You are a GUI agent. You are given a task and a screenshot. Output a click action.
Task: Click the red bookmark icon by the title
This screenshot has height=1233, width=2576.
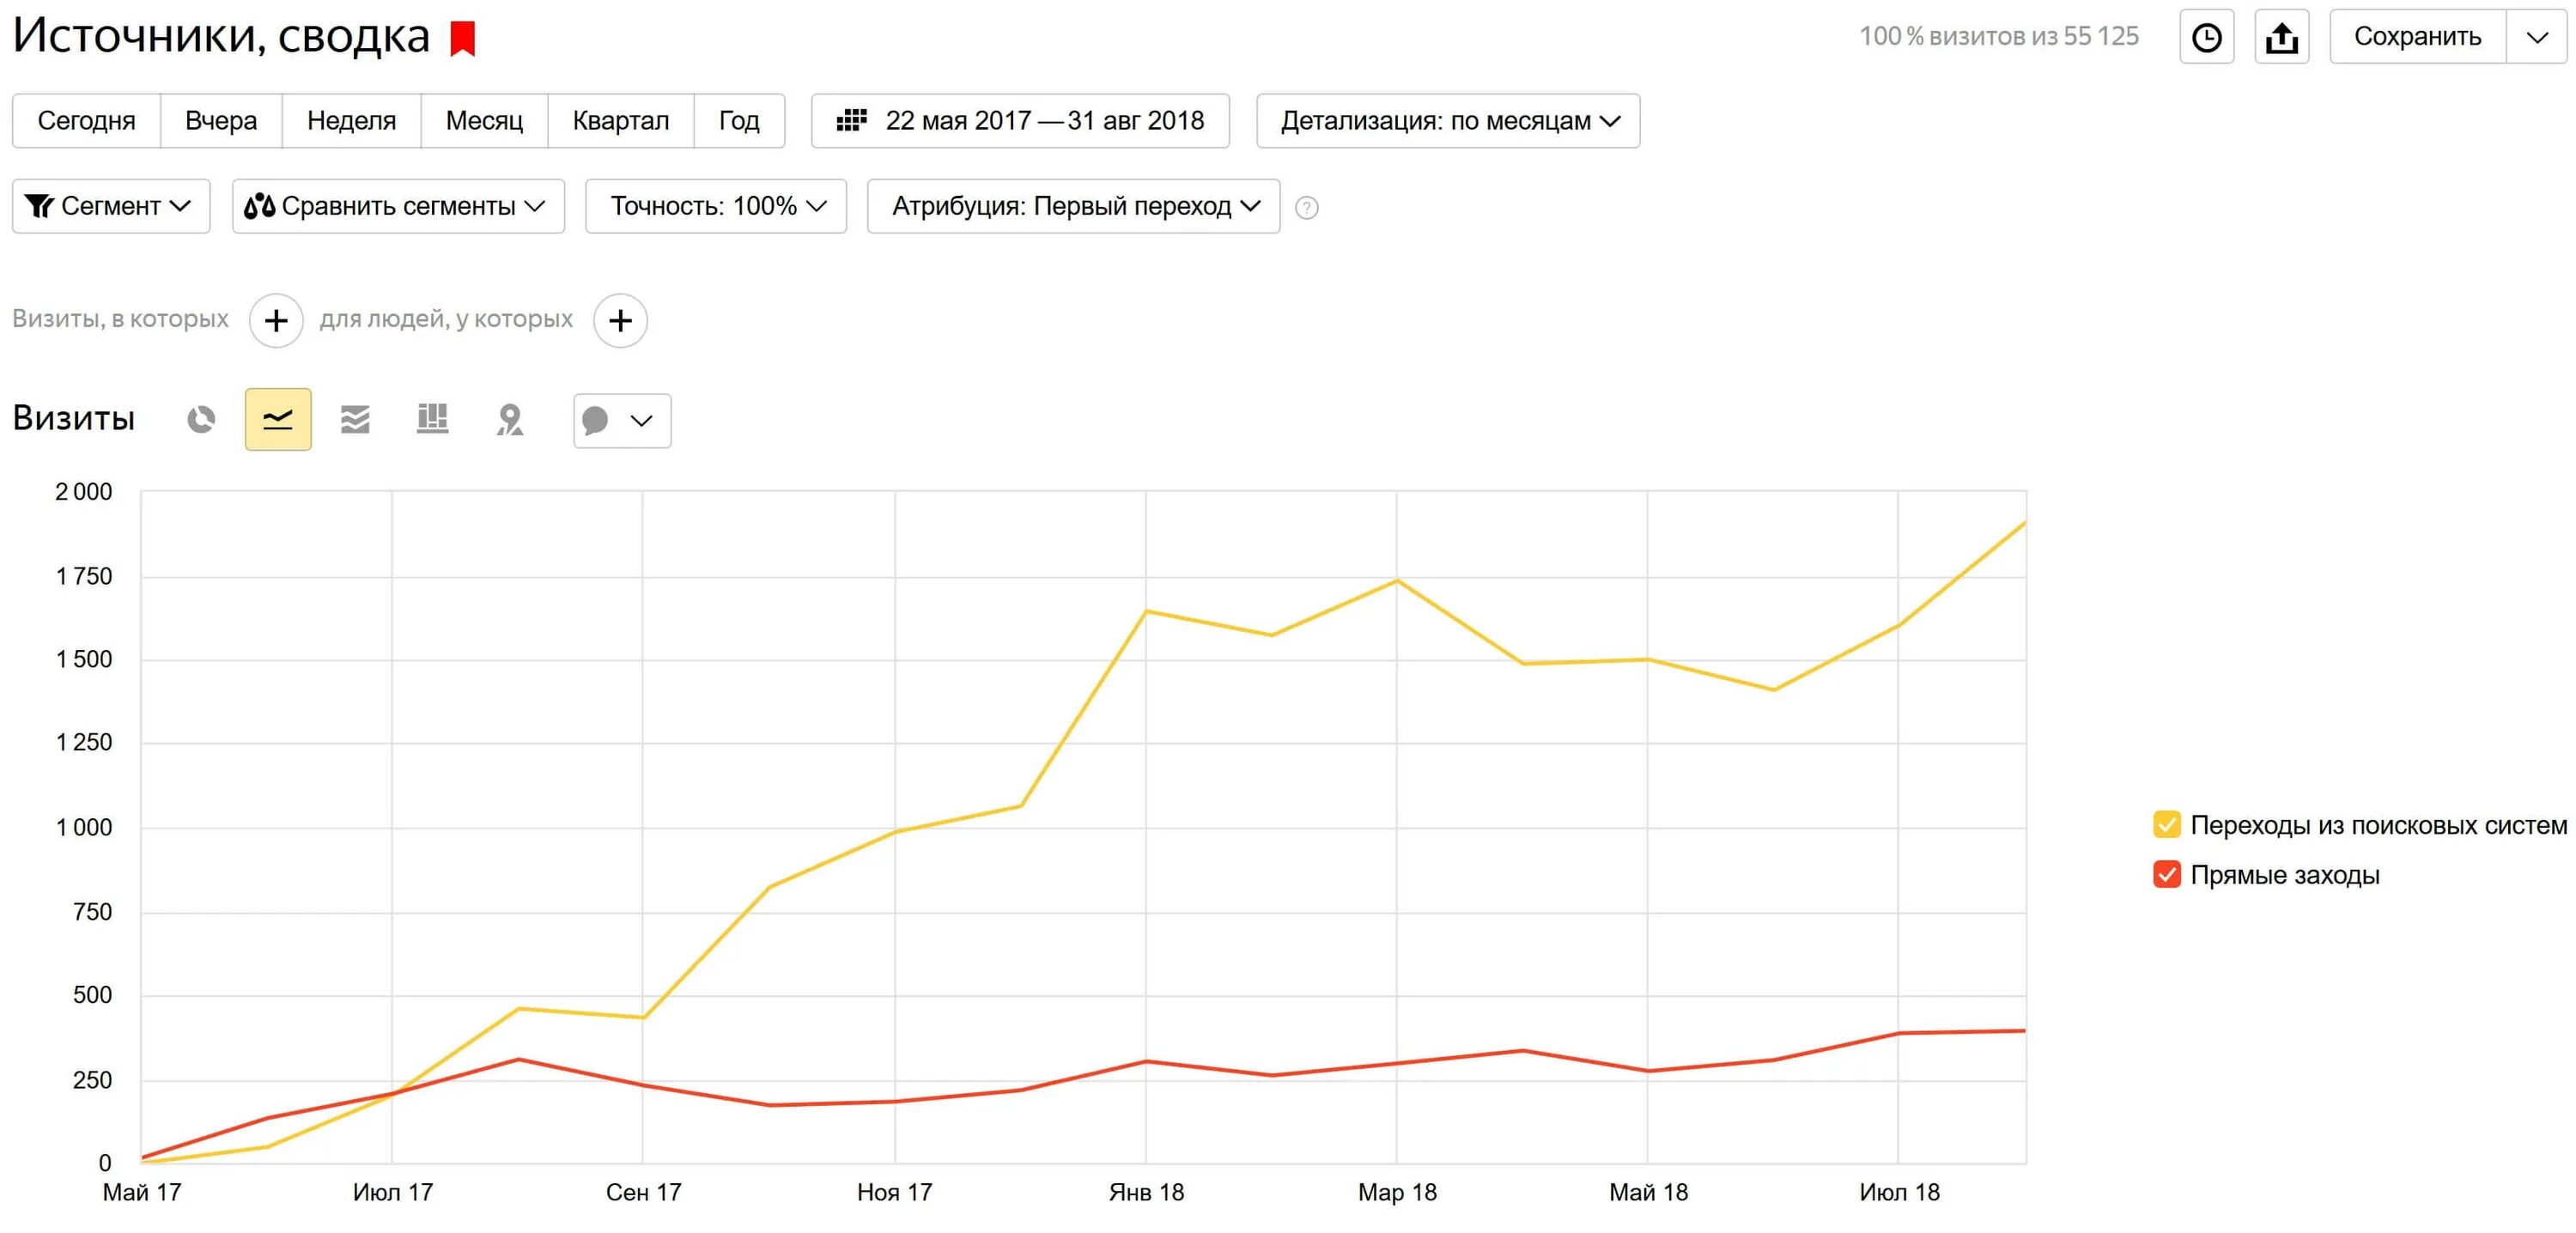pos(462,38)
